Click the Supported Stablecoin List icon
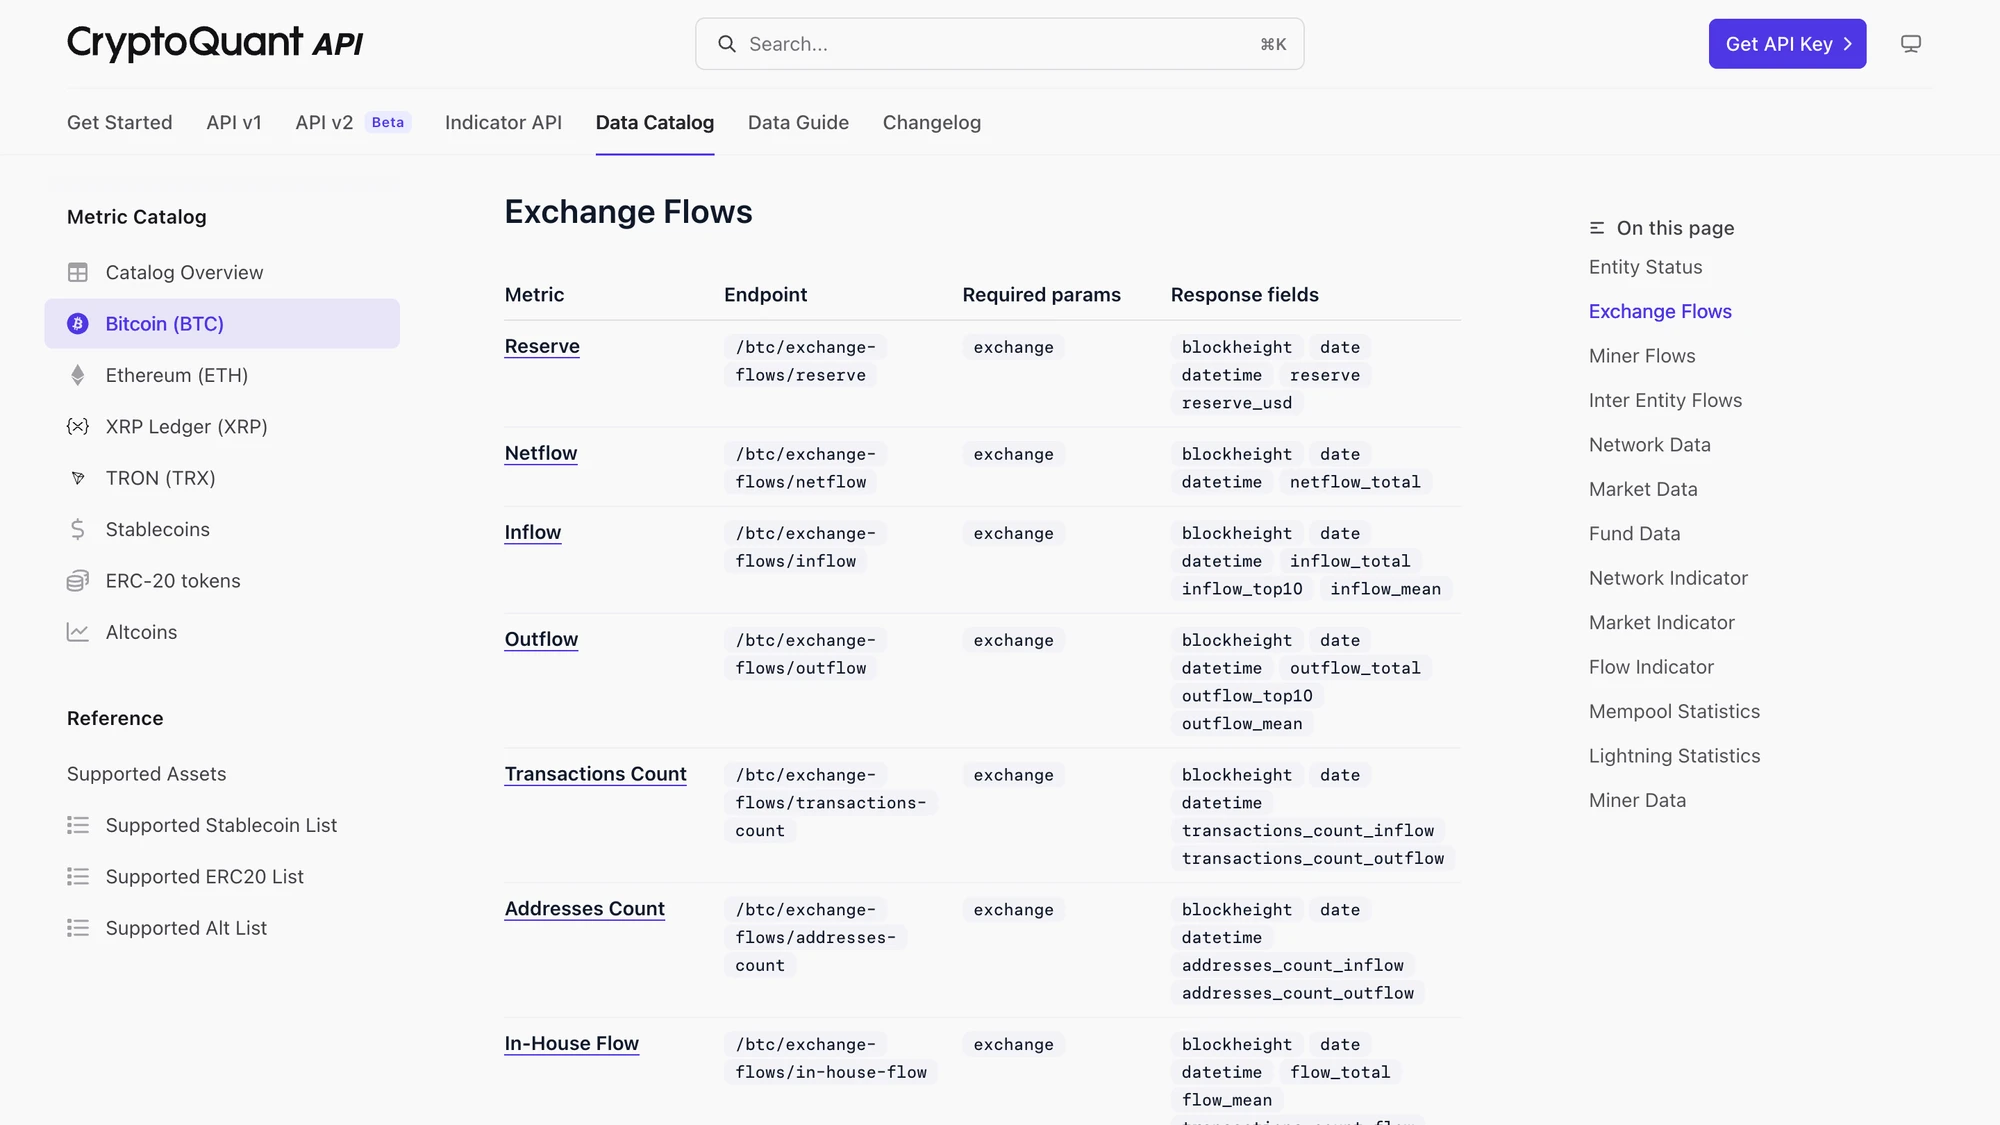2000x1125 pixels. pyautogui.click(x=78, y=825)
